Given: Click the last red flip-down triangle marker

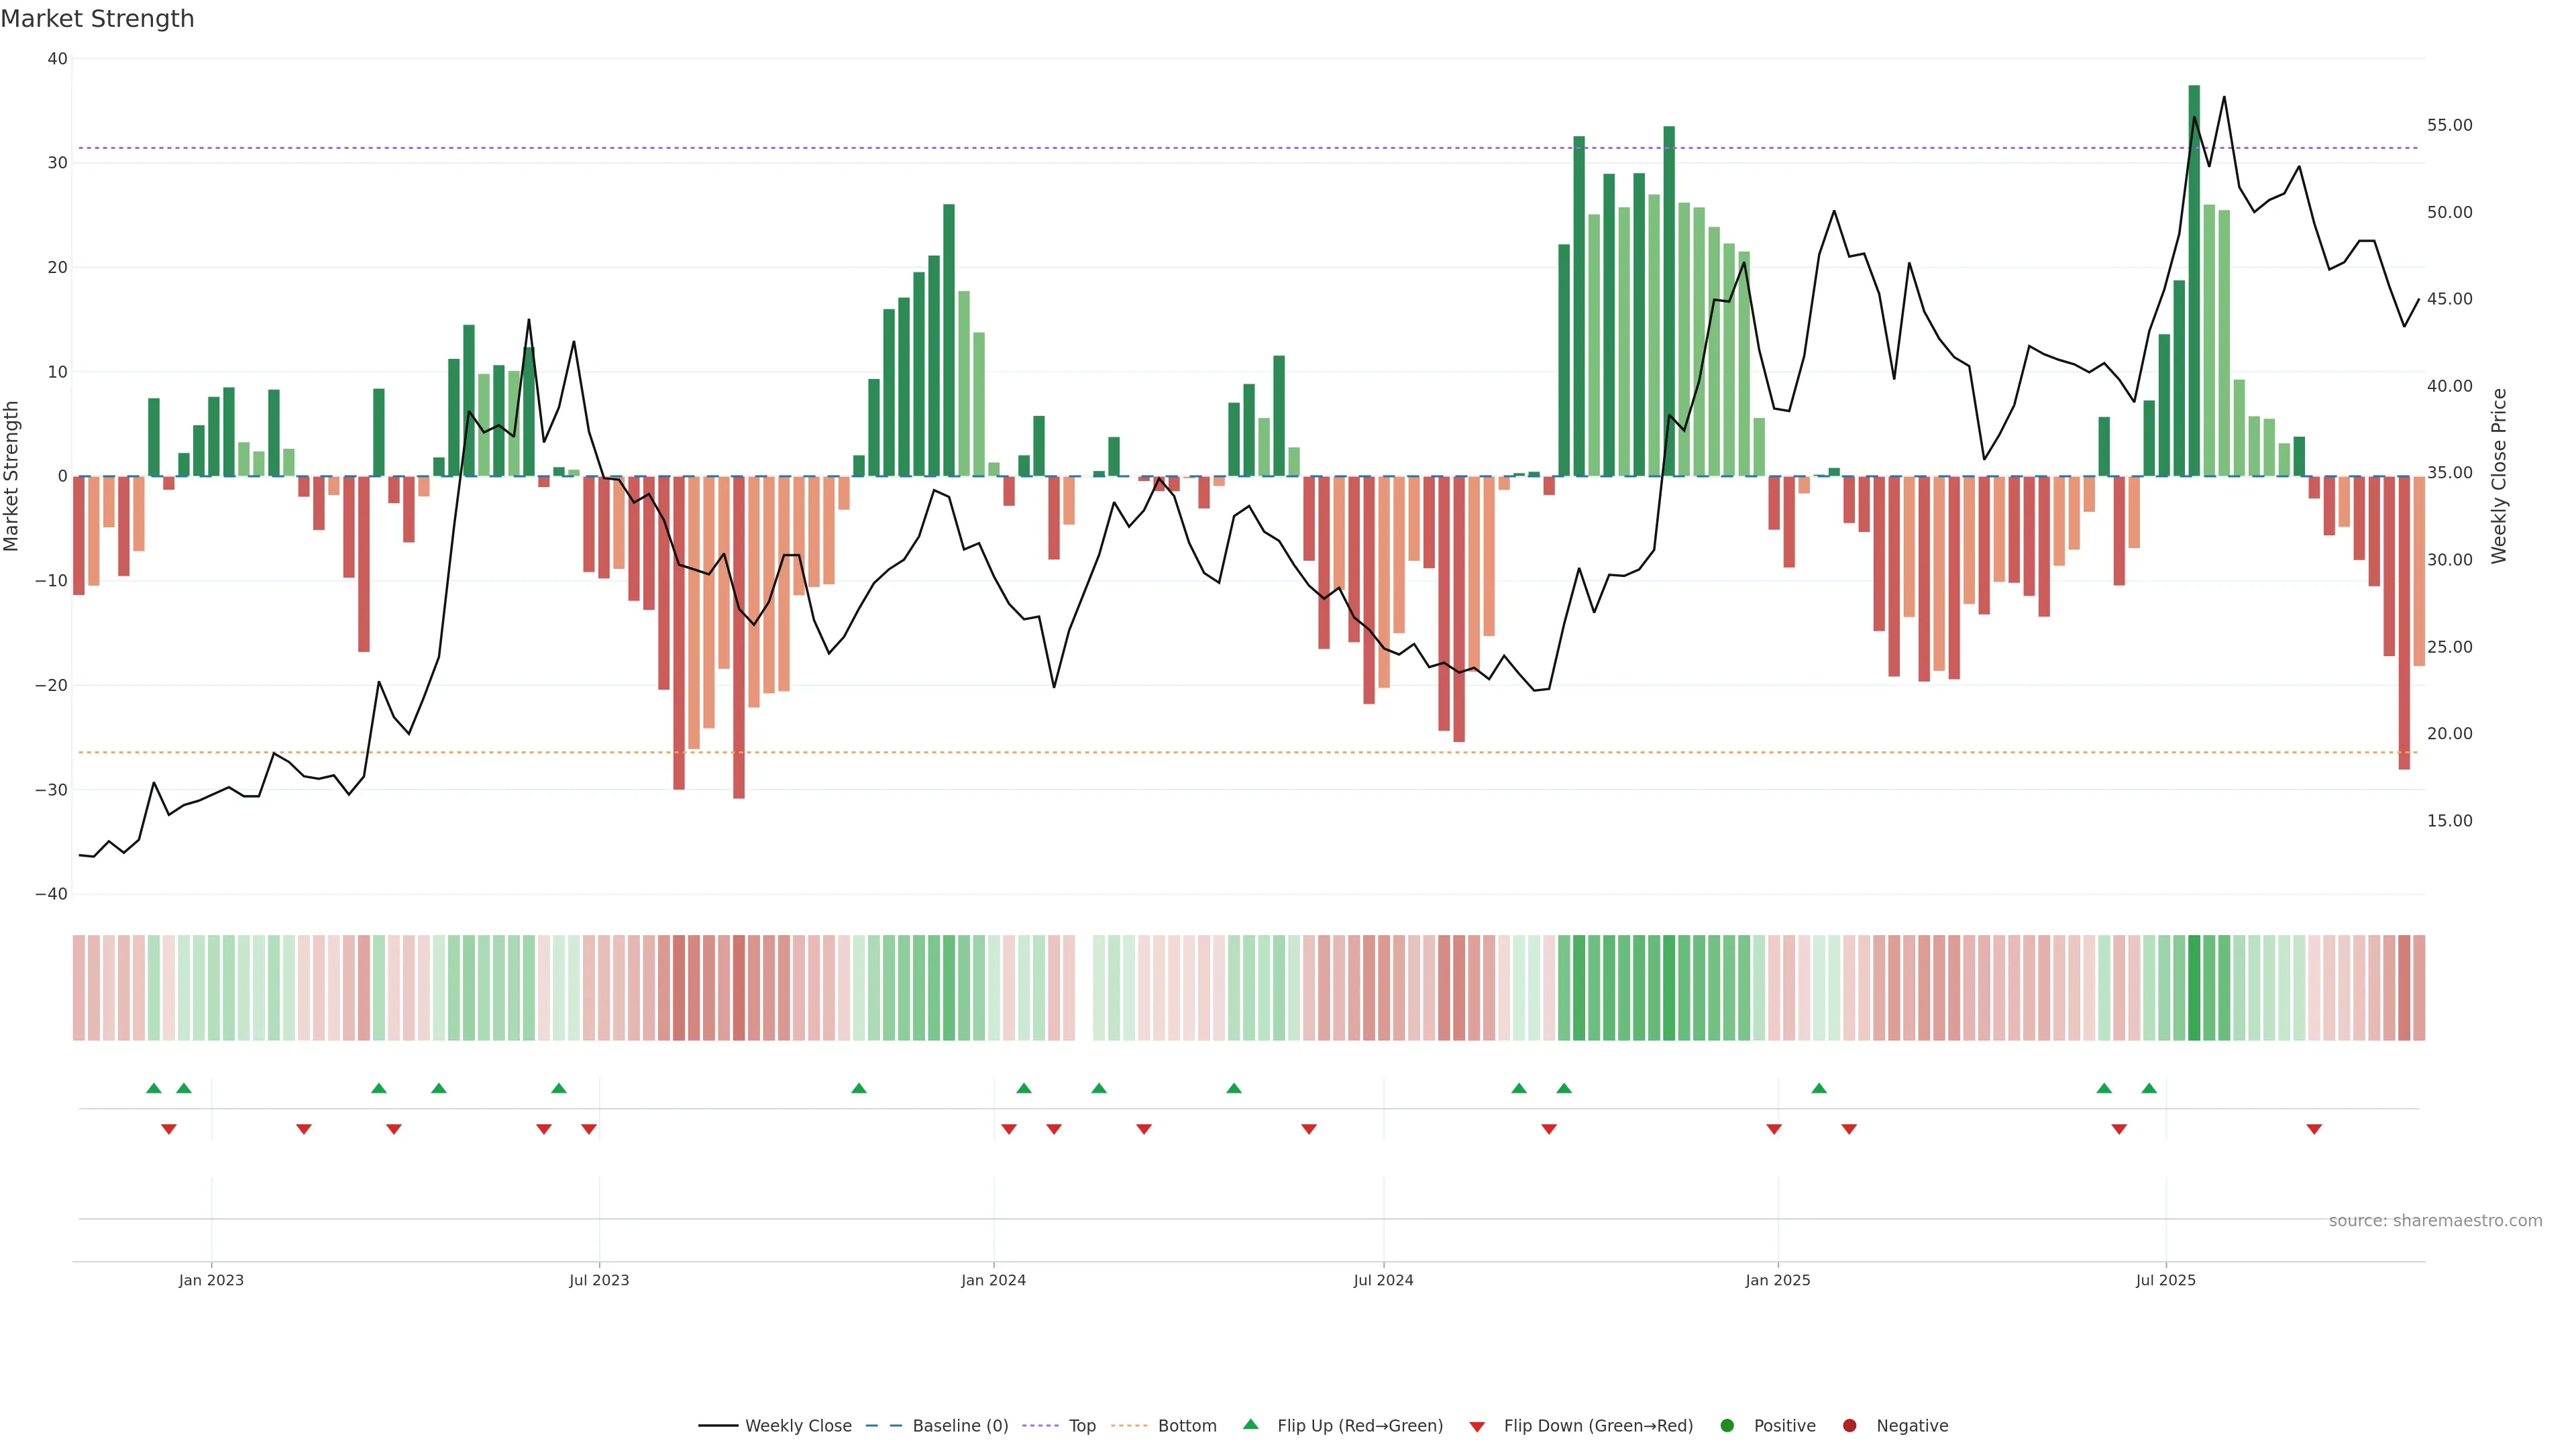Looking at the screenshot, I should [2314, 1129].
